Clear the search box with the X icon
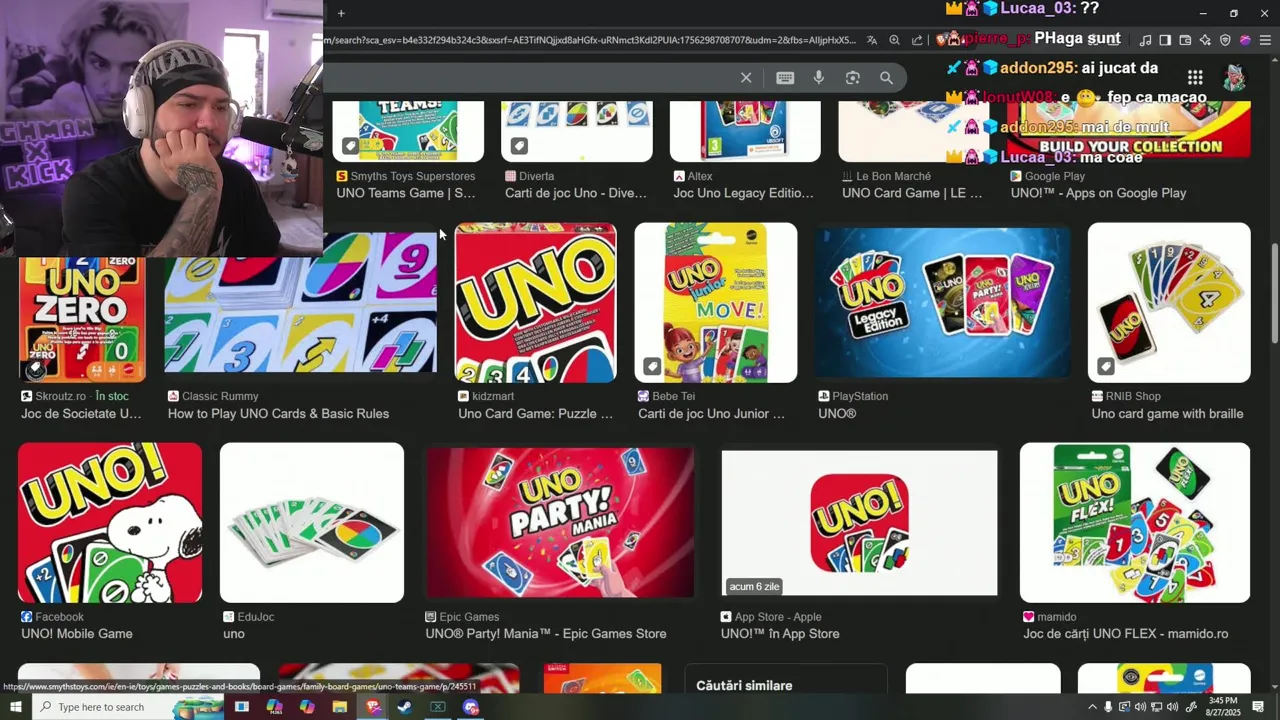Screen dimensions: 1280x720 (746, 78)
